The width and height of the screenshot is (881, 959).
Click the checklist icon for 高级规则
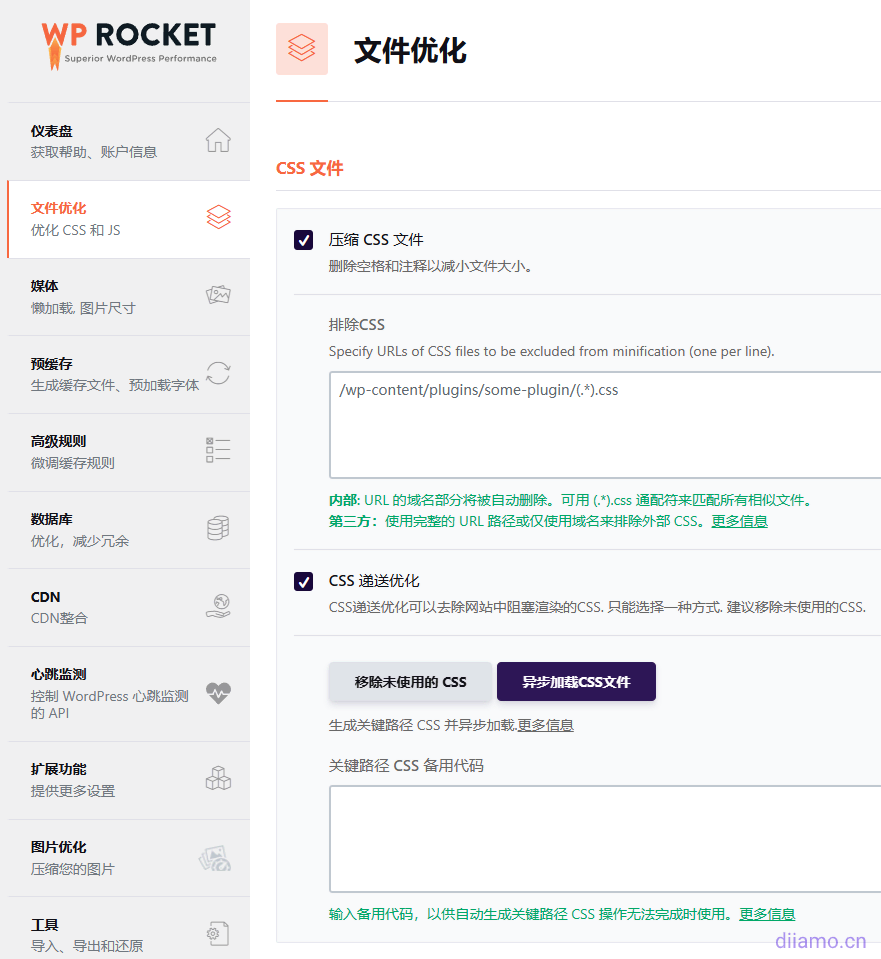click(218, 450)
